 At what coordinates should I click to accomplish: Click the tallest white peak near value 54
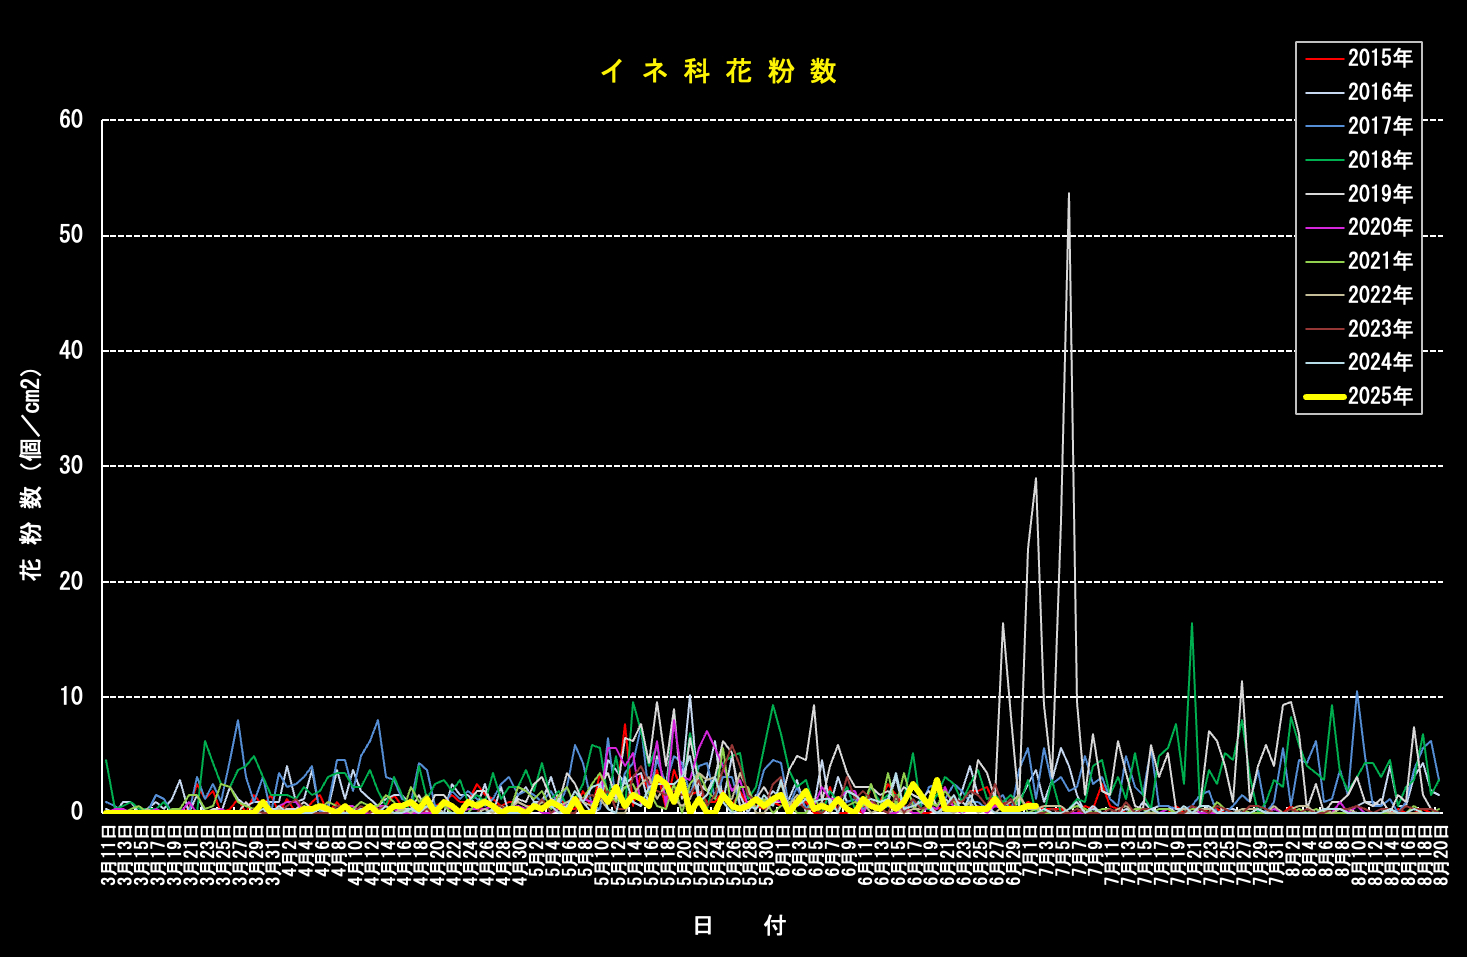point(1069,194)
